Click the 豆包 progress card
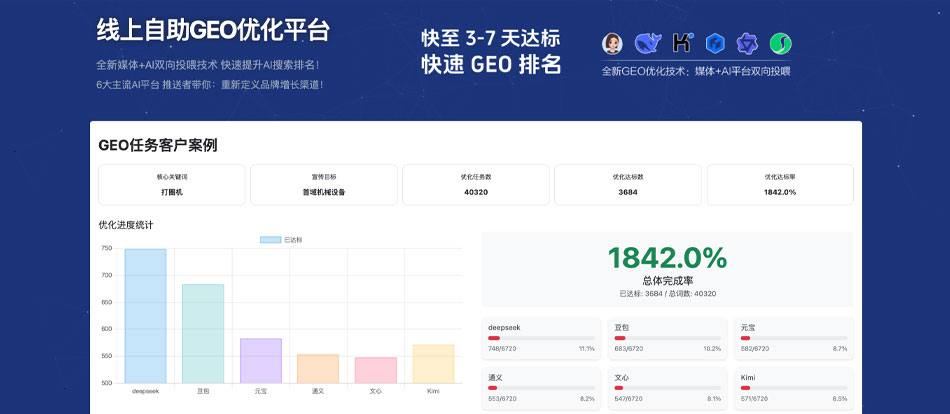The width and height of the screenshot is (950, 414). pyautogui.click(x=667, y=337)
